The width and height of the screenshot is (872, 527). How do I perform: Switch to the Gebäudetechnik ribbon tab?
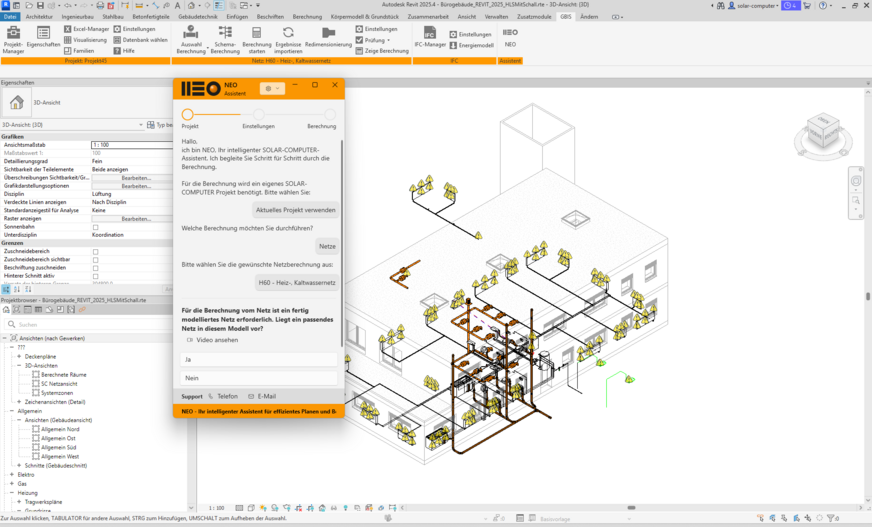pyautogui.click(x=197, y=17)
